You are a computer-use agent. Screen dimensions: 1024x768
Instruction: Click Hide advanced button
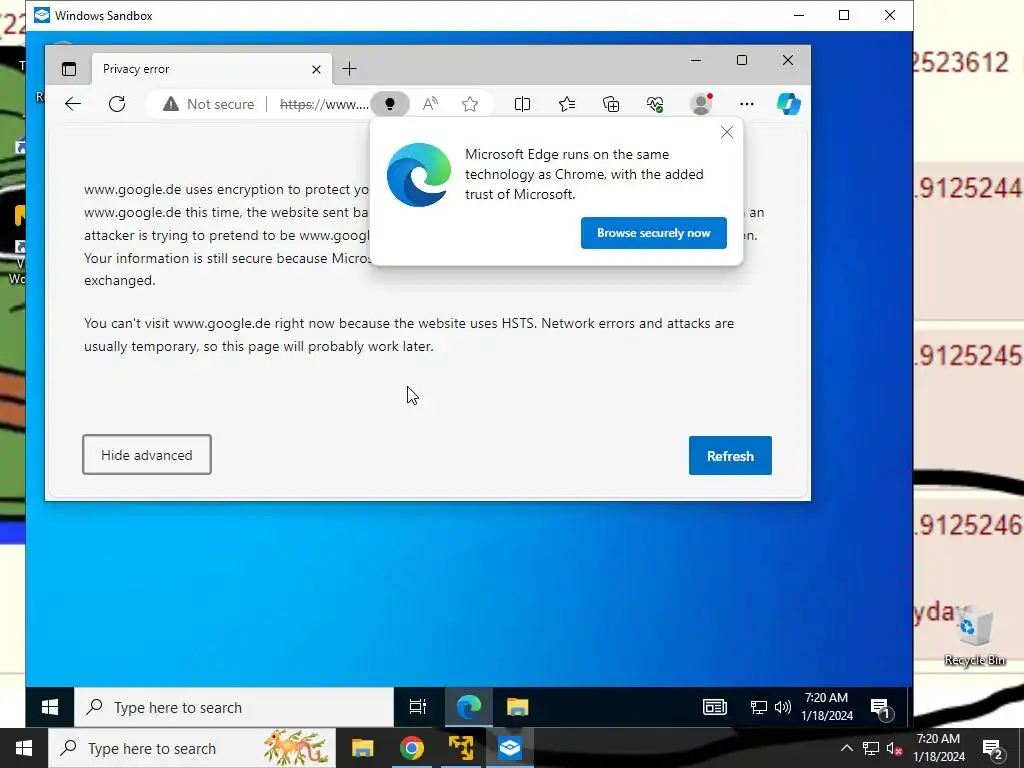click(147, 455)
